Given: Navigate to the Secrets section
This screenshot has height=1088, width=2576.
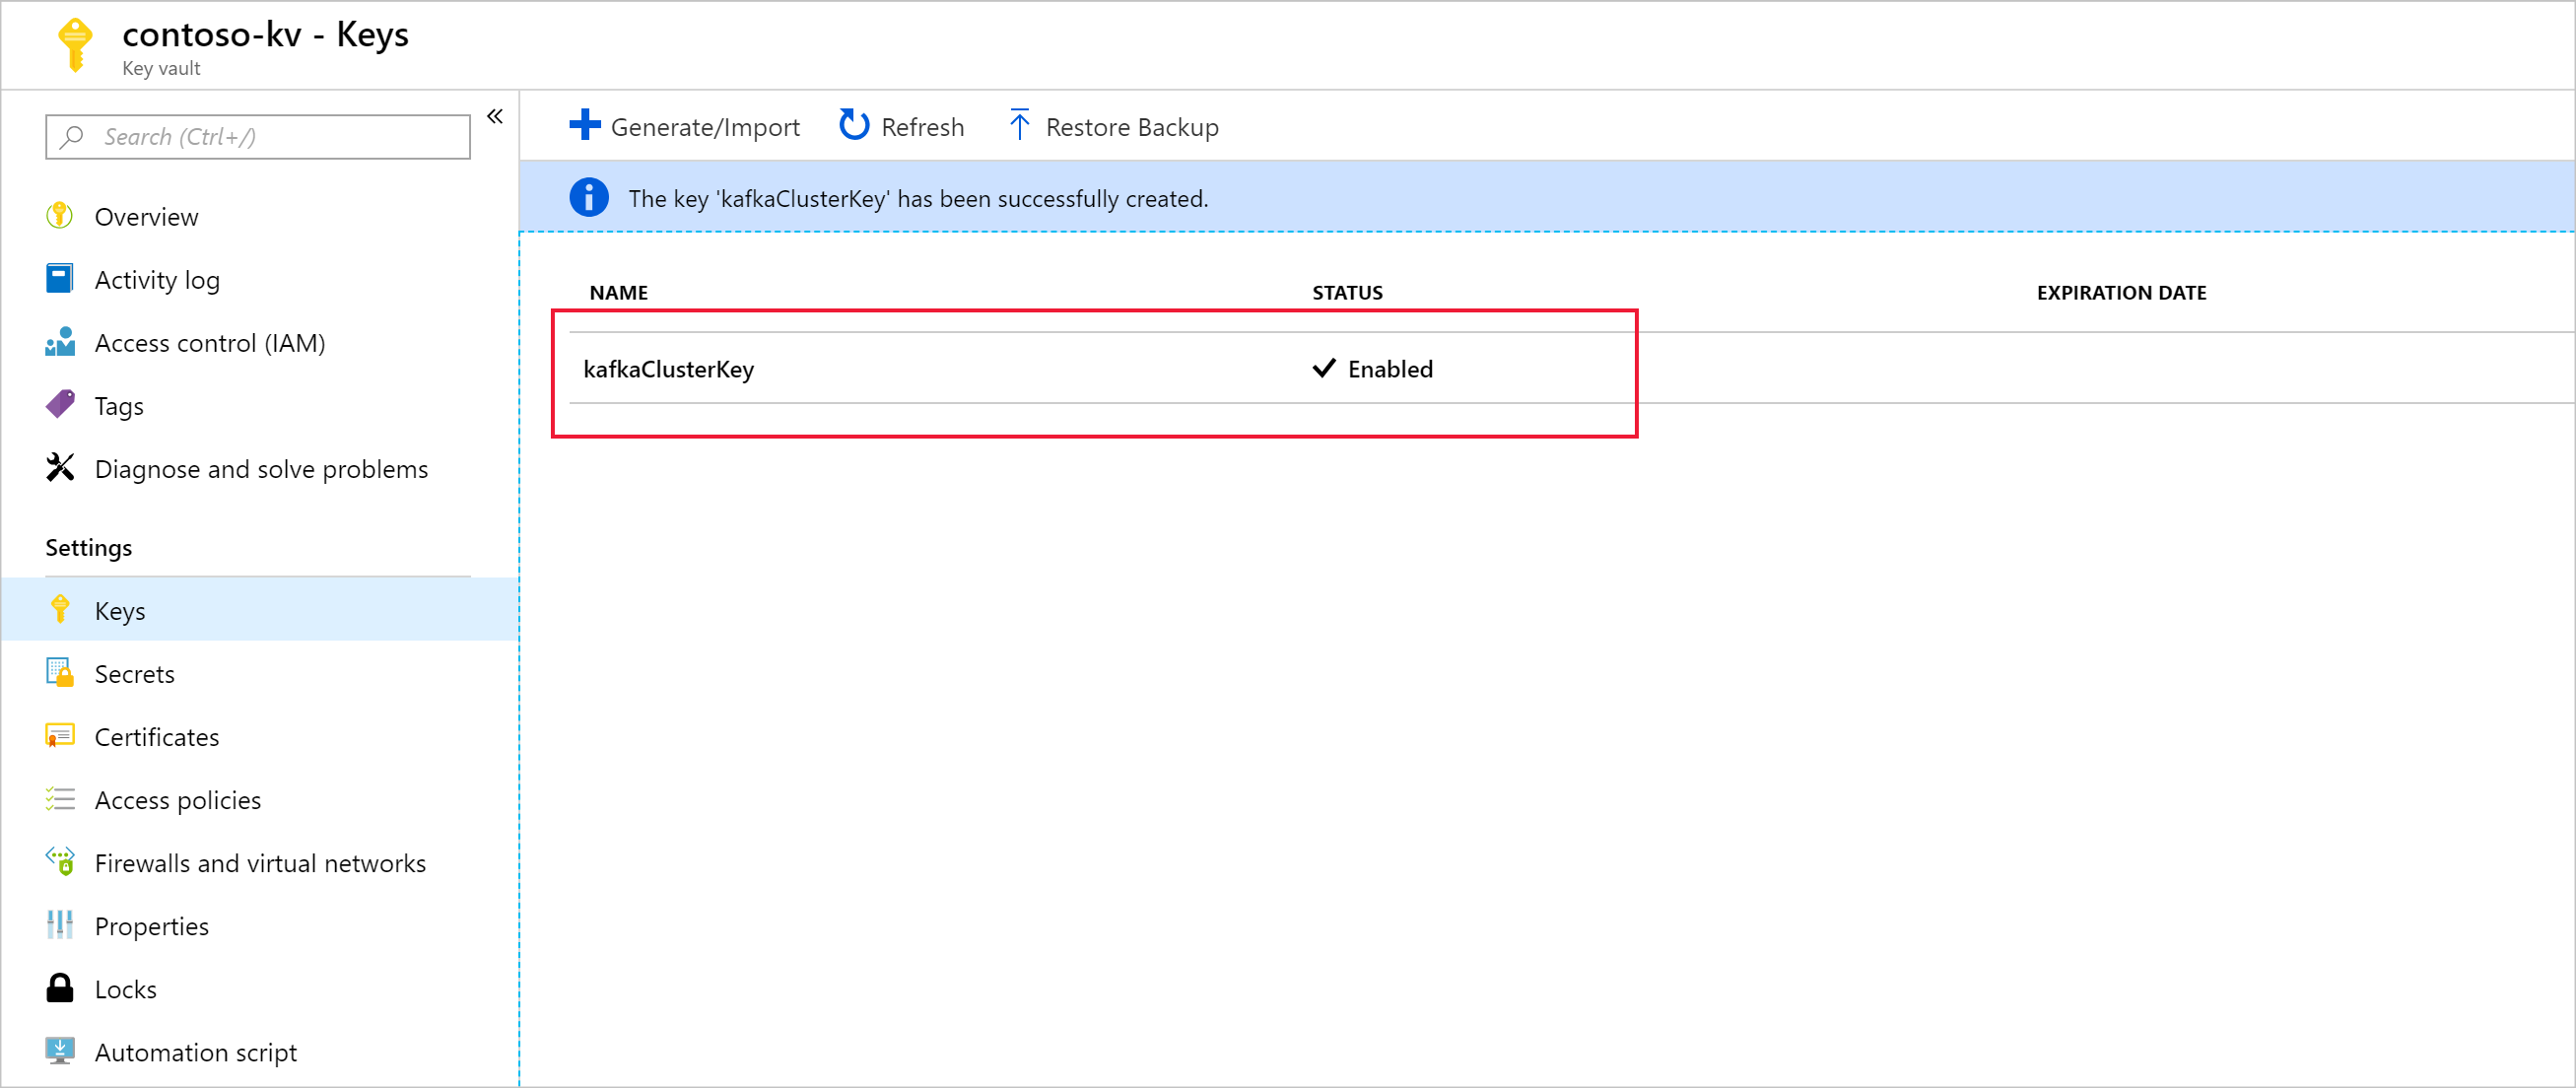Looking at the screenshot, I should [136, 672].
